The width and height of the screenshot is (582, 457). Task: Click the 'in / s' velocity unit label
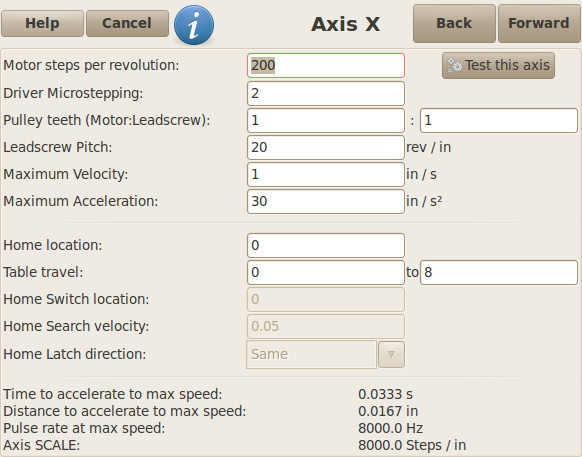(x=422, y=174)
